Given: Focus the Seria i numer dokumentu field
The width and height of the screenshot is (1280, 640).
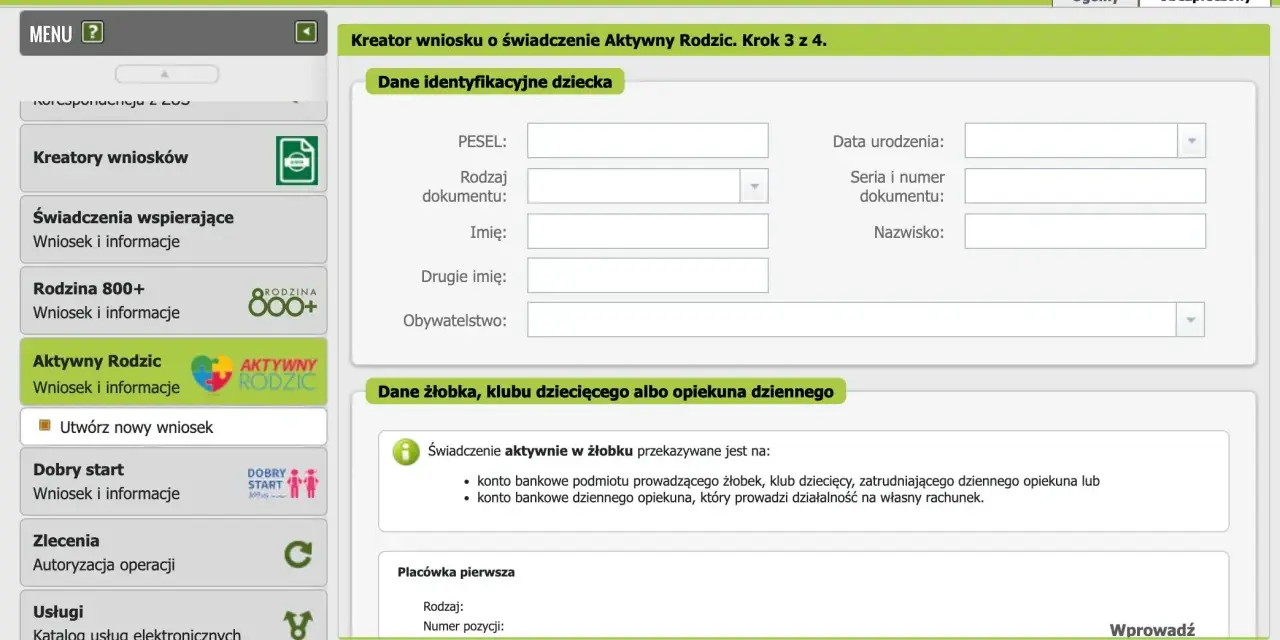Looking at the screenshot, I should click(1085, 186).
